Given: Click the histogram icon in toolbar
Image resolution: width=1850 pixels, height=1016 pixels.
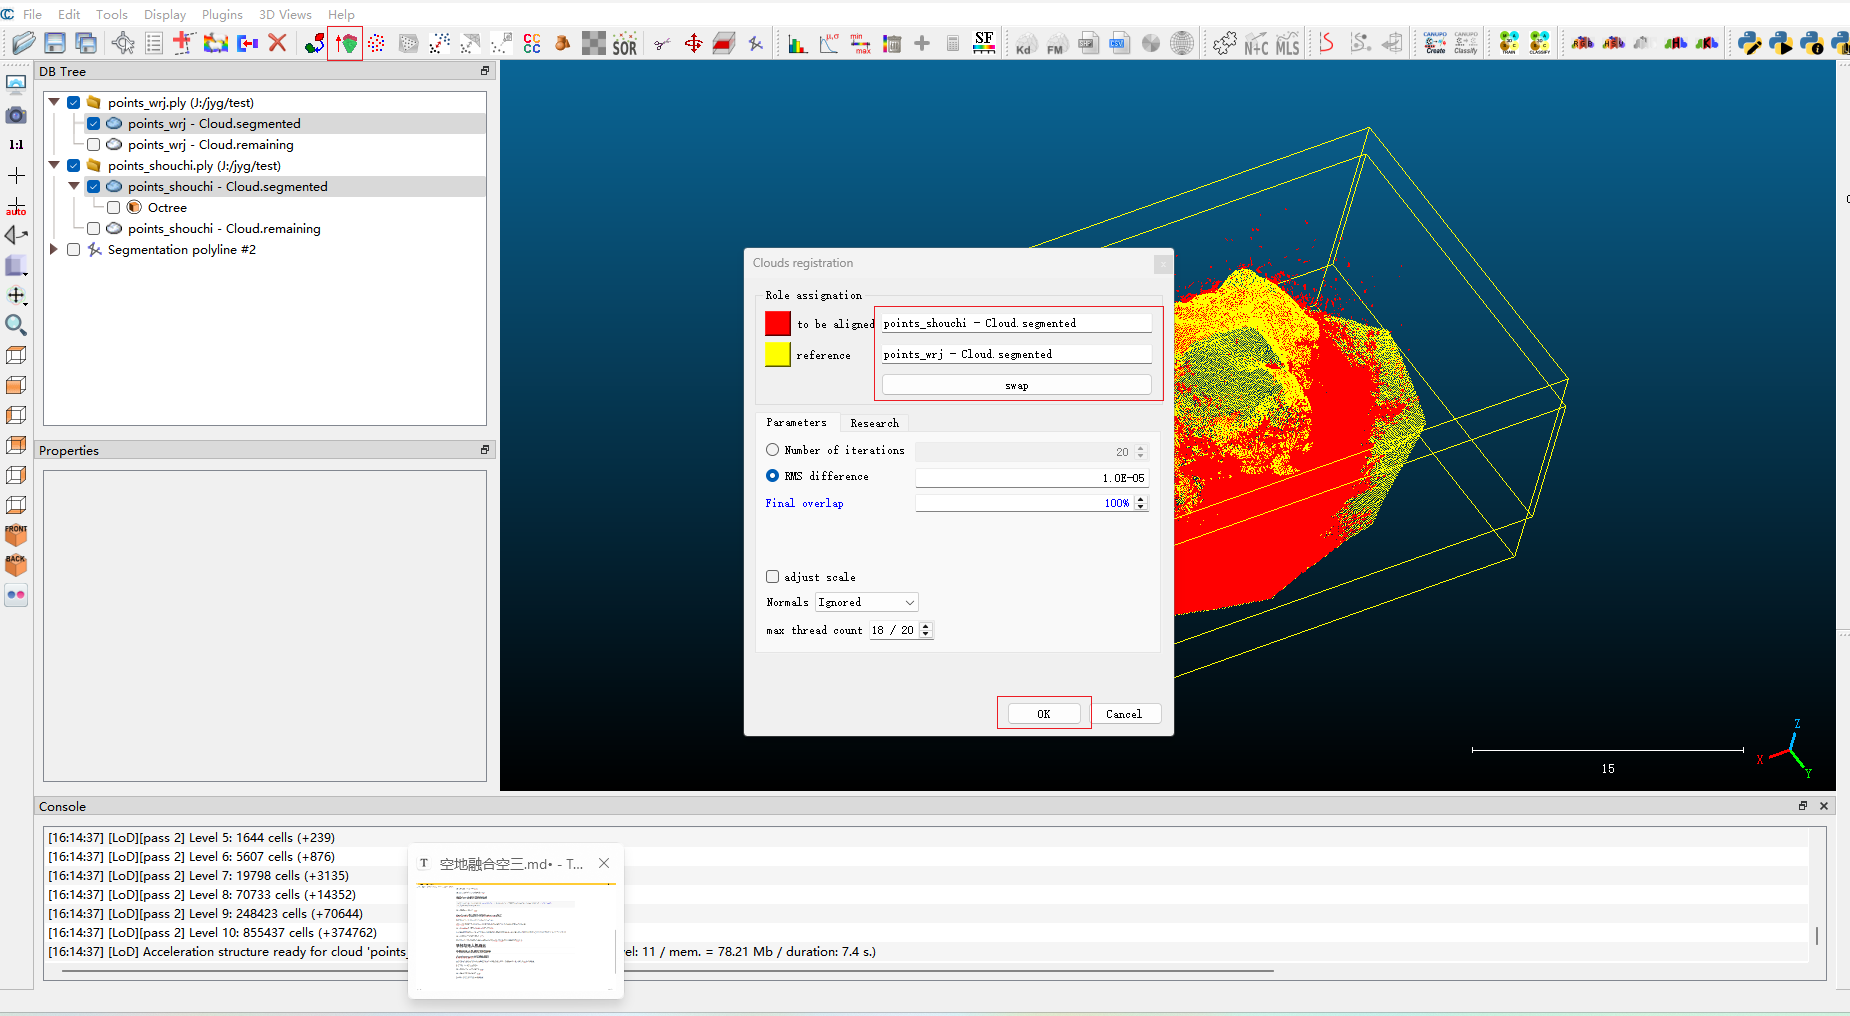Looking at the screenshot, I should [797, 44].
